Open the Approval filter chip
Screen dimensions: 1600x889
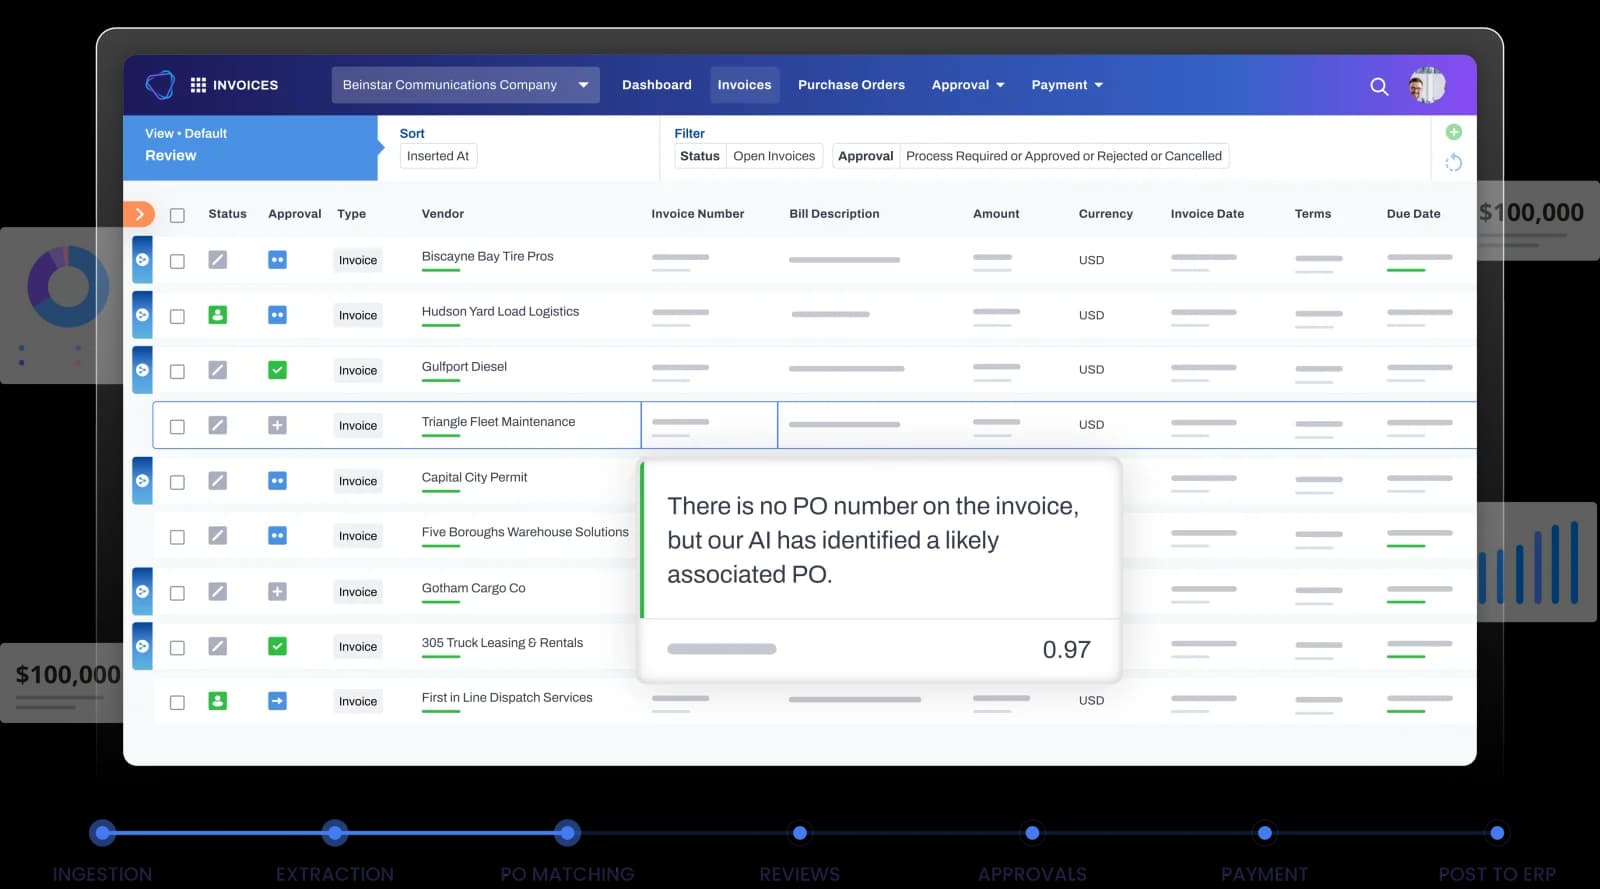pos(1030,156)
